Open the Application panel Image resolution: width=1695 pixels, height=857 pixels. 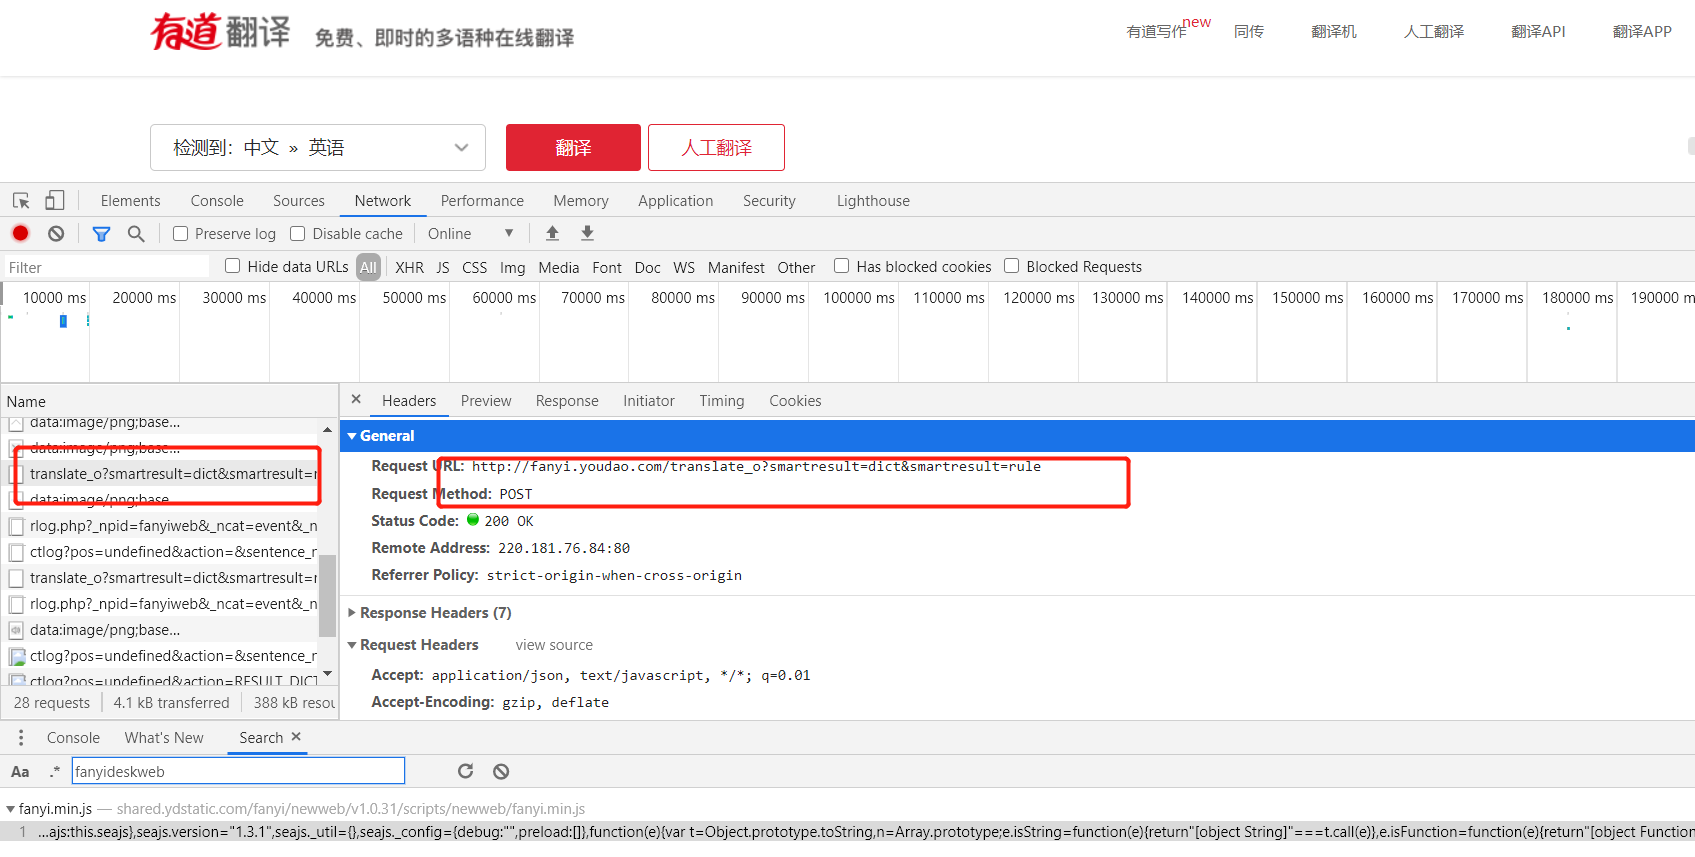pyautogui.click(x=676, y=200)
